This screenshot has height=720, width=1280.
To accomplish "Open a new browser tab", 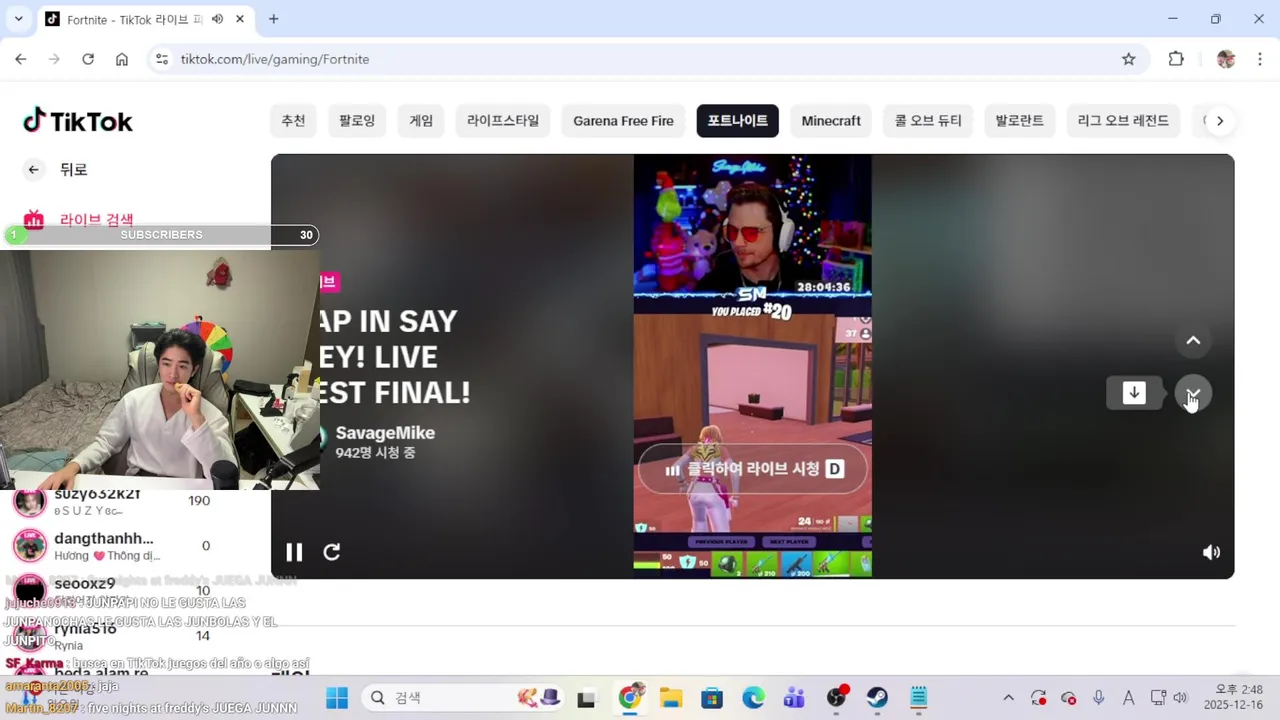I will click(273, 19).
